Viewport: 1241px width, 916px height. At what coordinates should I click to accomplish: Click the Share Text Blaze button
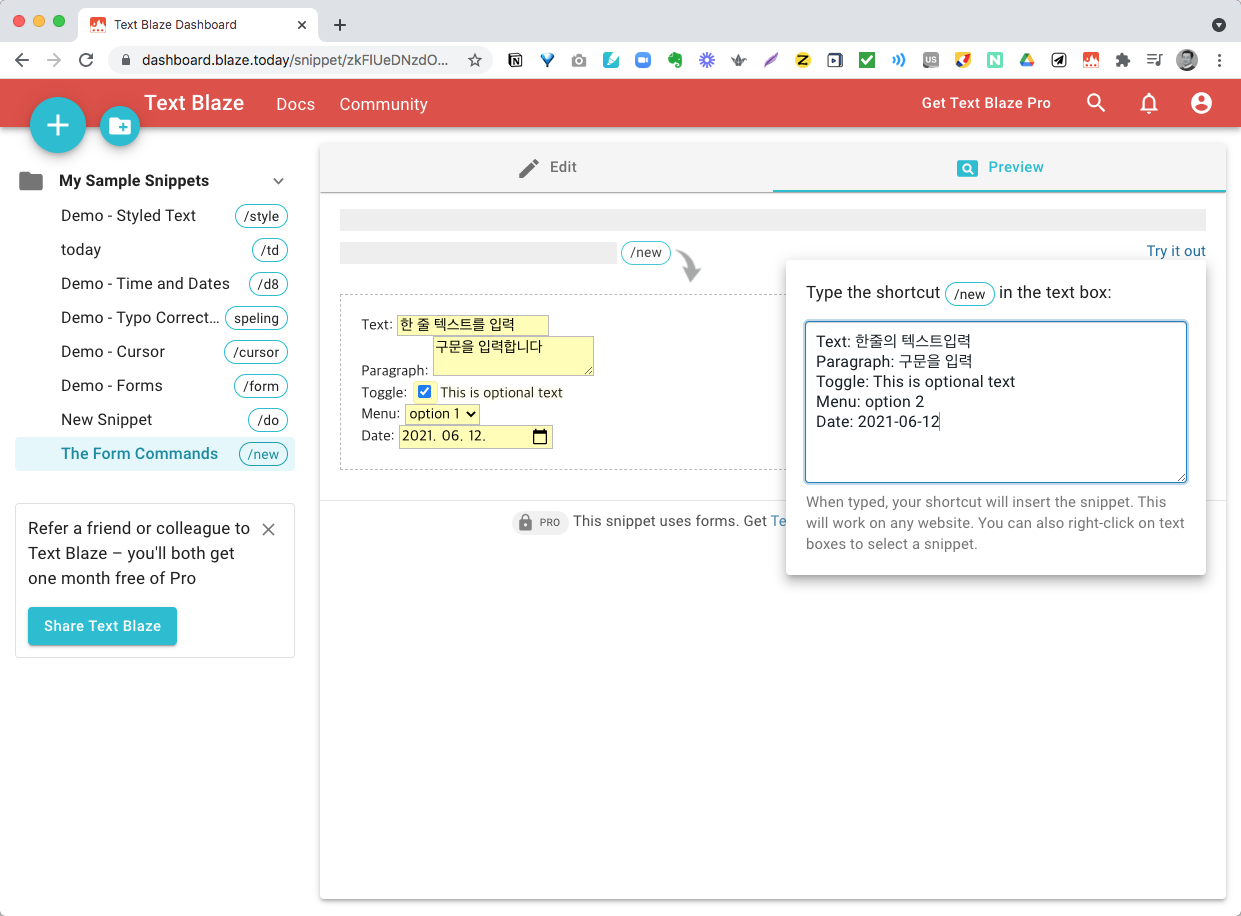click(x=102, y=626)
